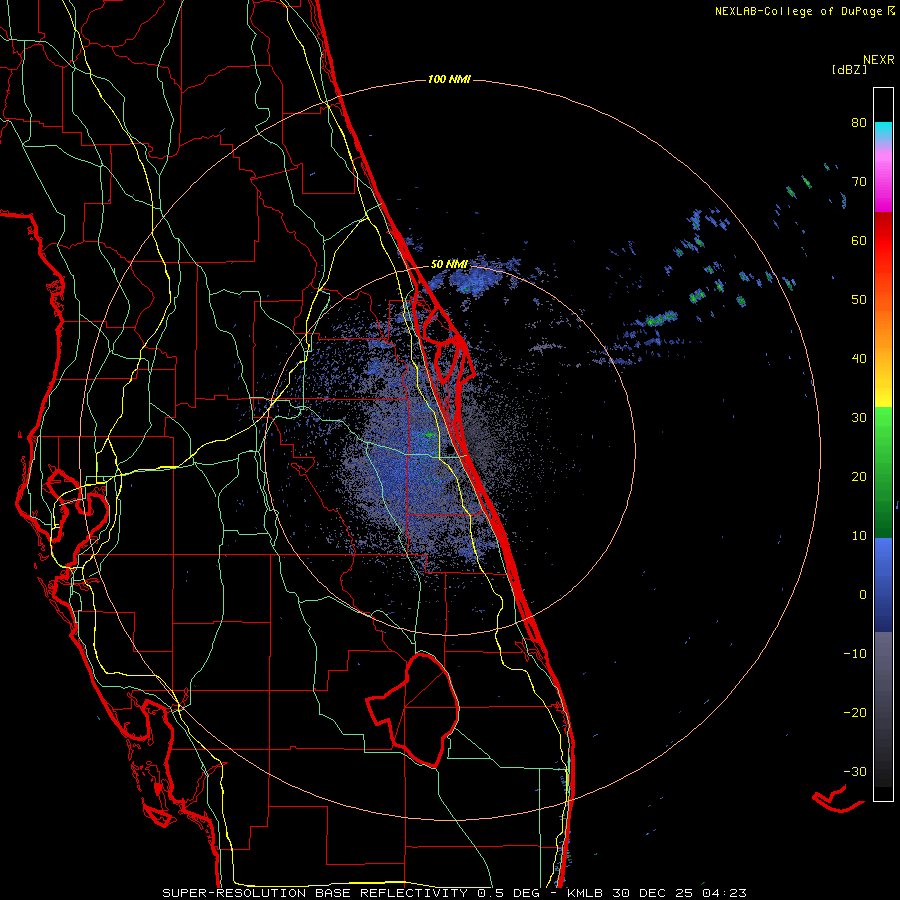Click the -20 value on the dBZ scale
900x900 pixels.
855,712
